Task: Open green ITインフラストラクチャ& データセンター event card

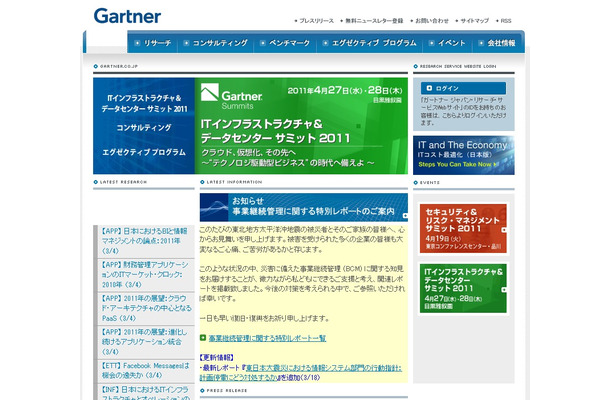Action: click(x=463, y=288)
